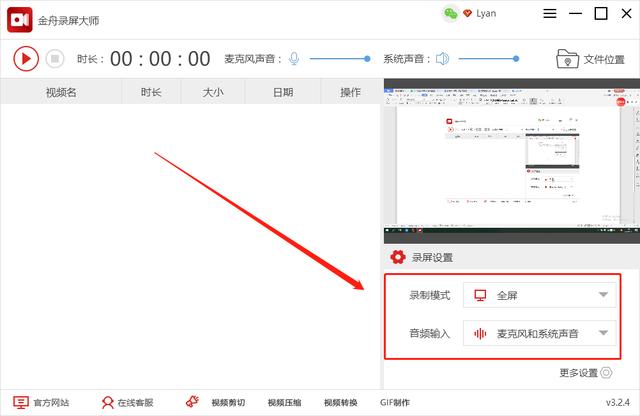Open the file location folder icon
The width and height of the screenshot is (640, 416).
567,59
